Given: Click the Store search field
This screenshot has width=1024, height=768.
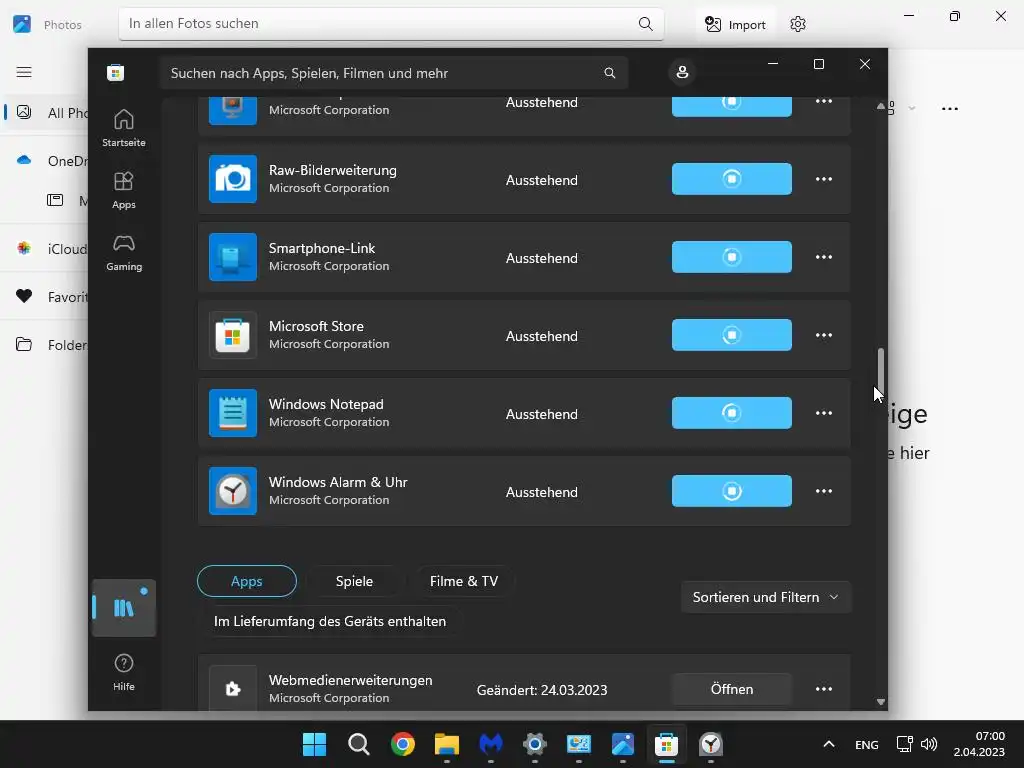Looking at the screenshot, I should [x=393, y=73].
